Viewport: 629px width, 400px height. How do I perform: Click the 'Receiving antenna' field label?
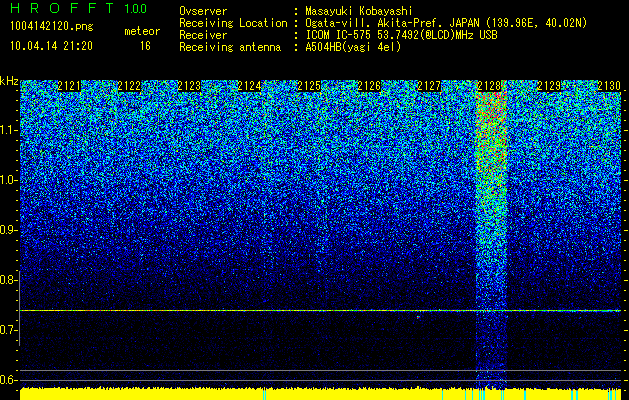[x=230, y=47]
